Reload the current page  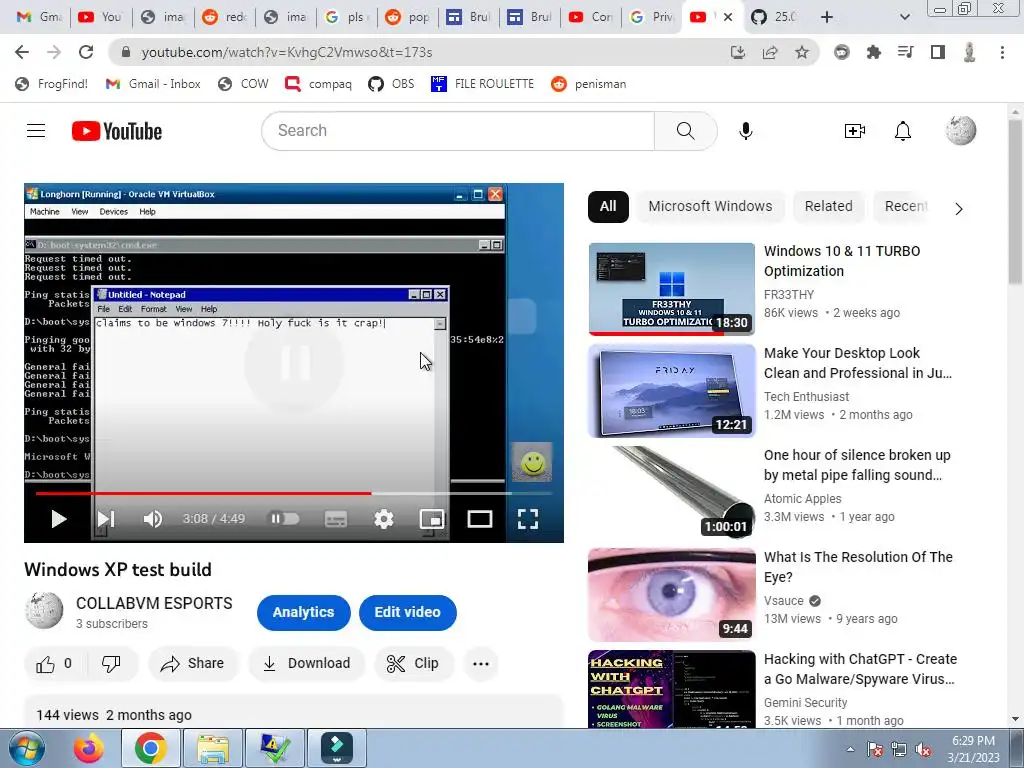[x=86, y=52]
